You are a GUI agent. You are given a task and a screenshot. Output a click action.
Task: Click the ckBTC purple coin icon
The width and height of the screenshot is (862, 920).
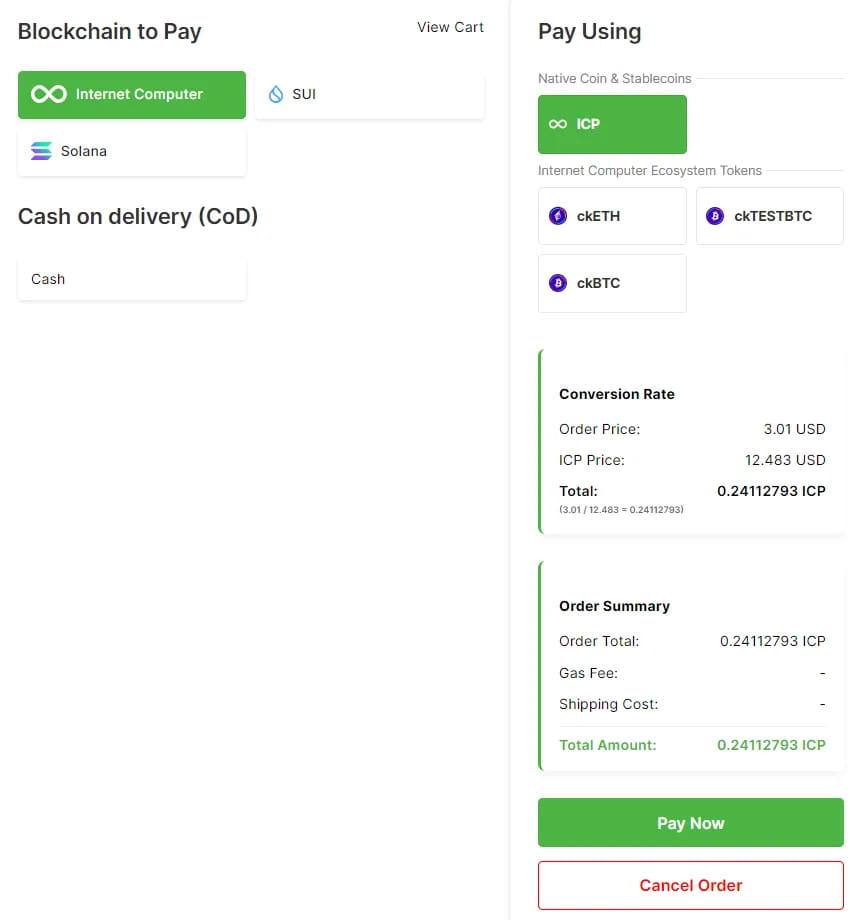tap(558, 283)
